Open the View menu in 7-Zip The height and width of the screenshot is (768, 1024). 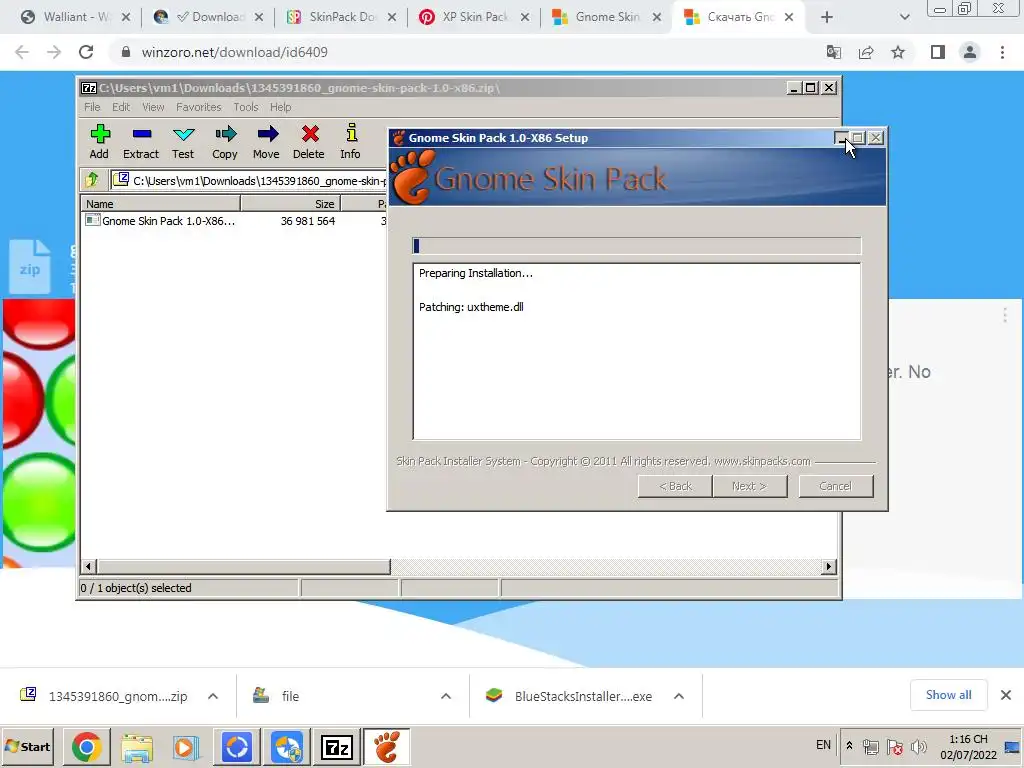click(153, 107)
